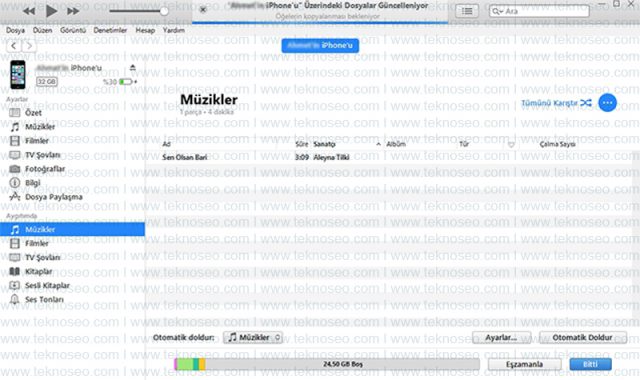Click the blue Bitti button
Image resolution: width=640 pixels, height=380 pixels.
click(x=590, y=364)
